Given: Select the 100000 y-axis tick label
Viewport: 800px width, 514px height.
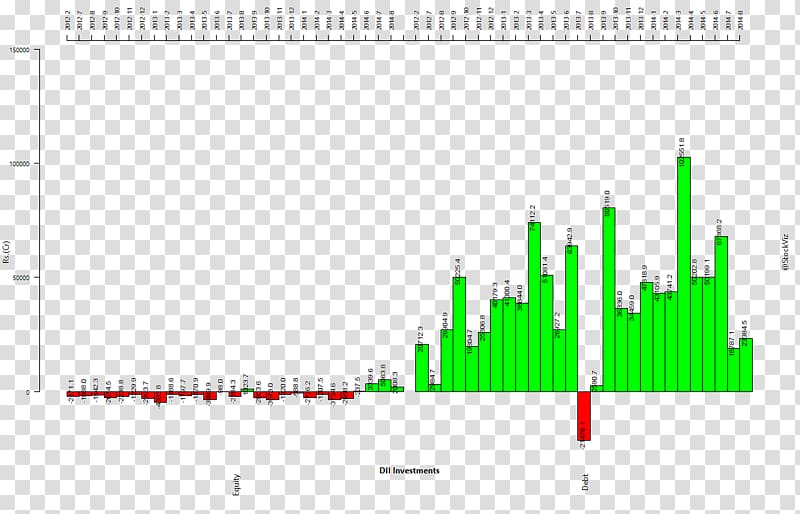Looking at the screenshot, I should [x=21, y=163].
